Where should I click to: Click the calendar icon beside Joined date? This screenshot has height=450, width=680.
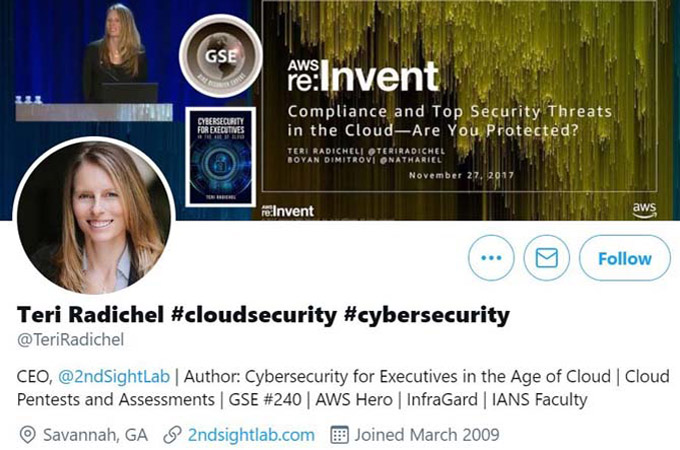339,435
